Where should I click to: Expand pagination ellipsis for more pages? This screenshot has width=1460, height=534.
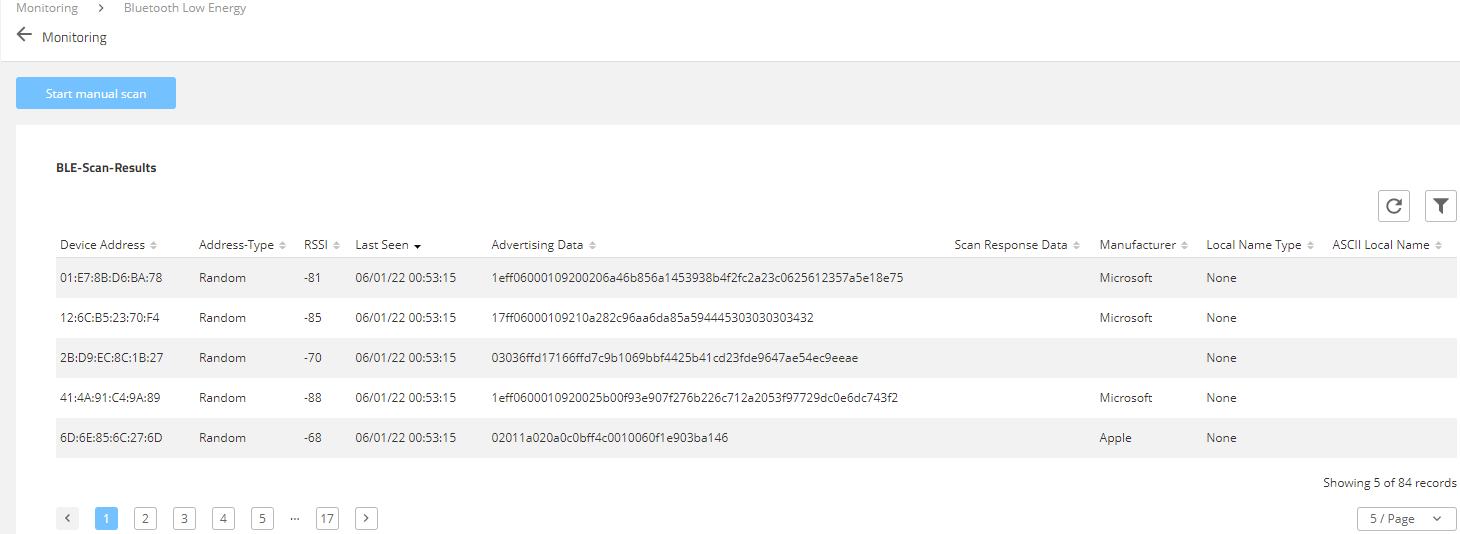(294, 518)
